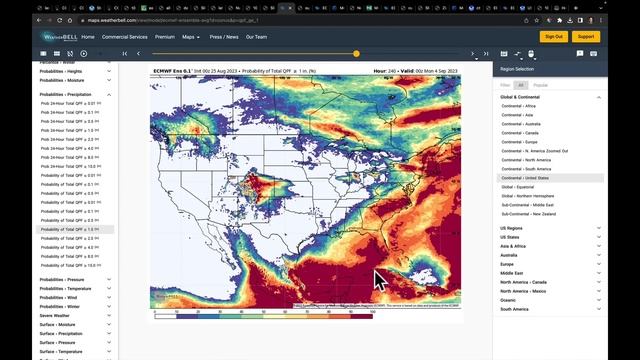This screenshot has height=360, width=640.
Task: Open Chrome downloads icon
Action: [x=570, y=20]
